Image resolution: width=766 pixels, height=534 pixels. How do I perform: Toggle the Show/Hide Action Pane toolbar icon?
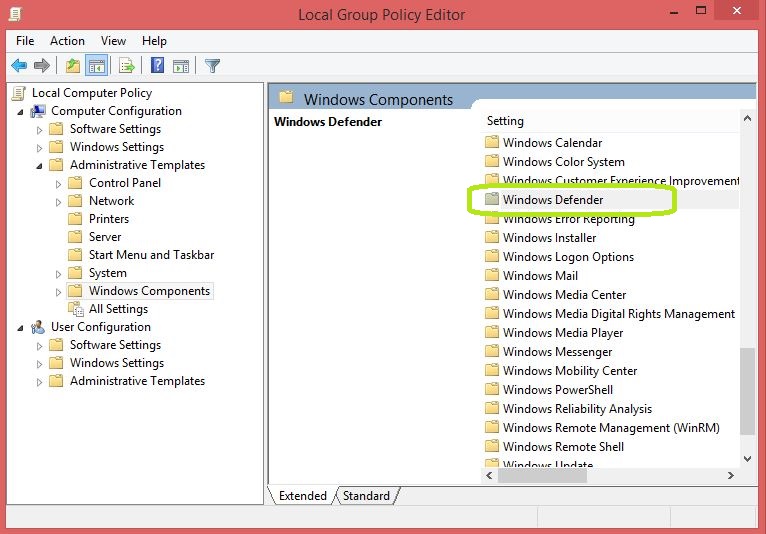pyautogui.click(x=181, y=65)
